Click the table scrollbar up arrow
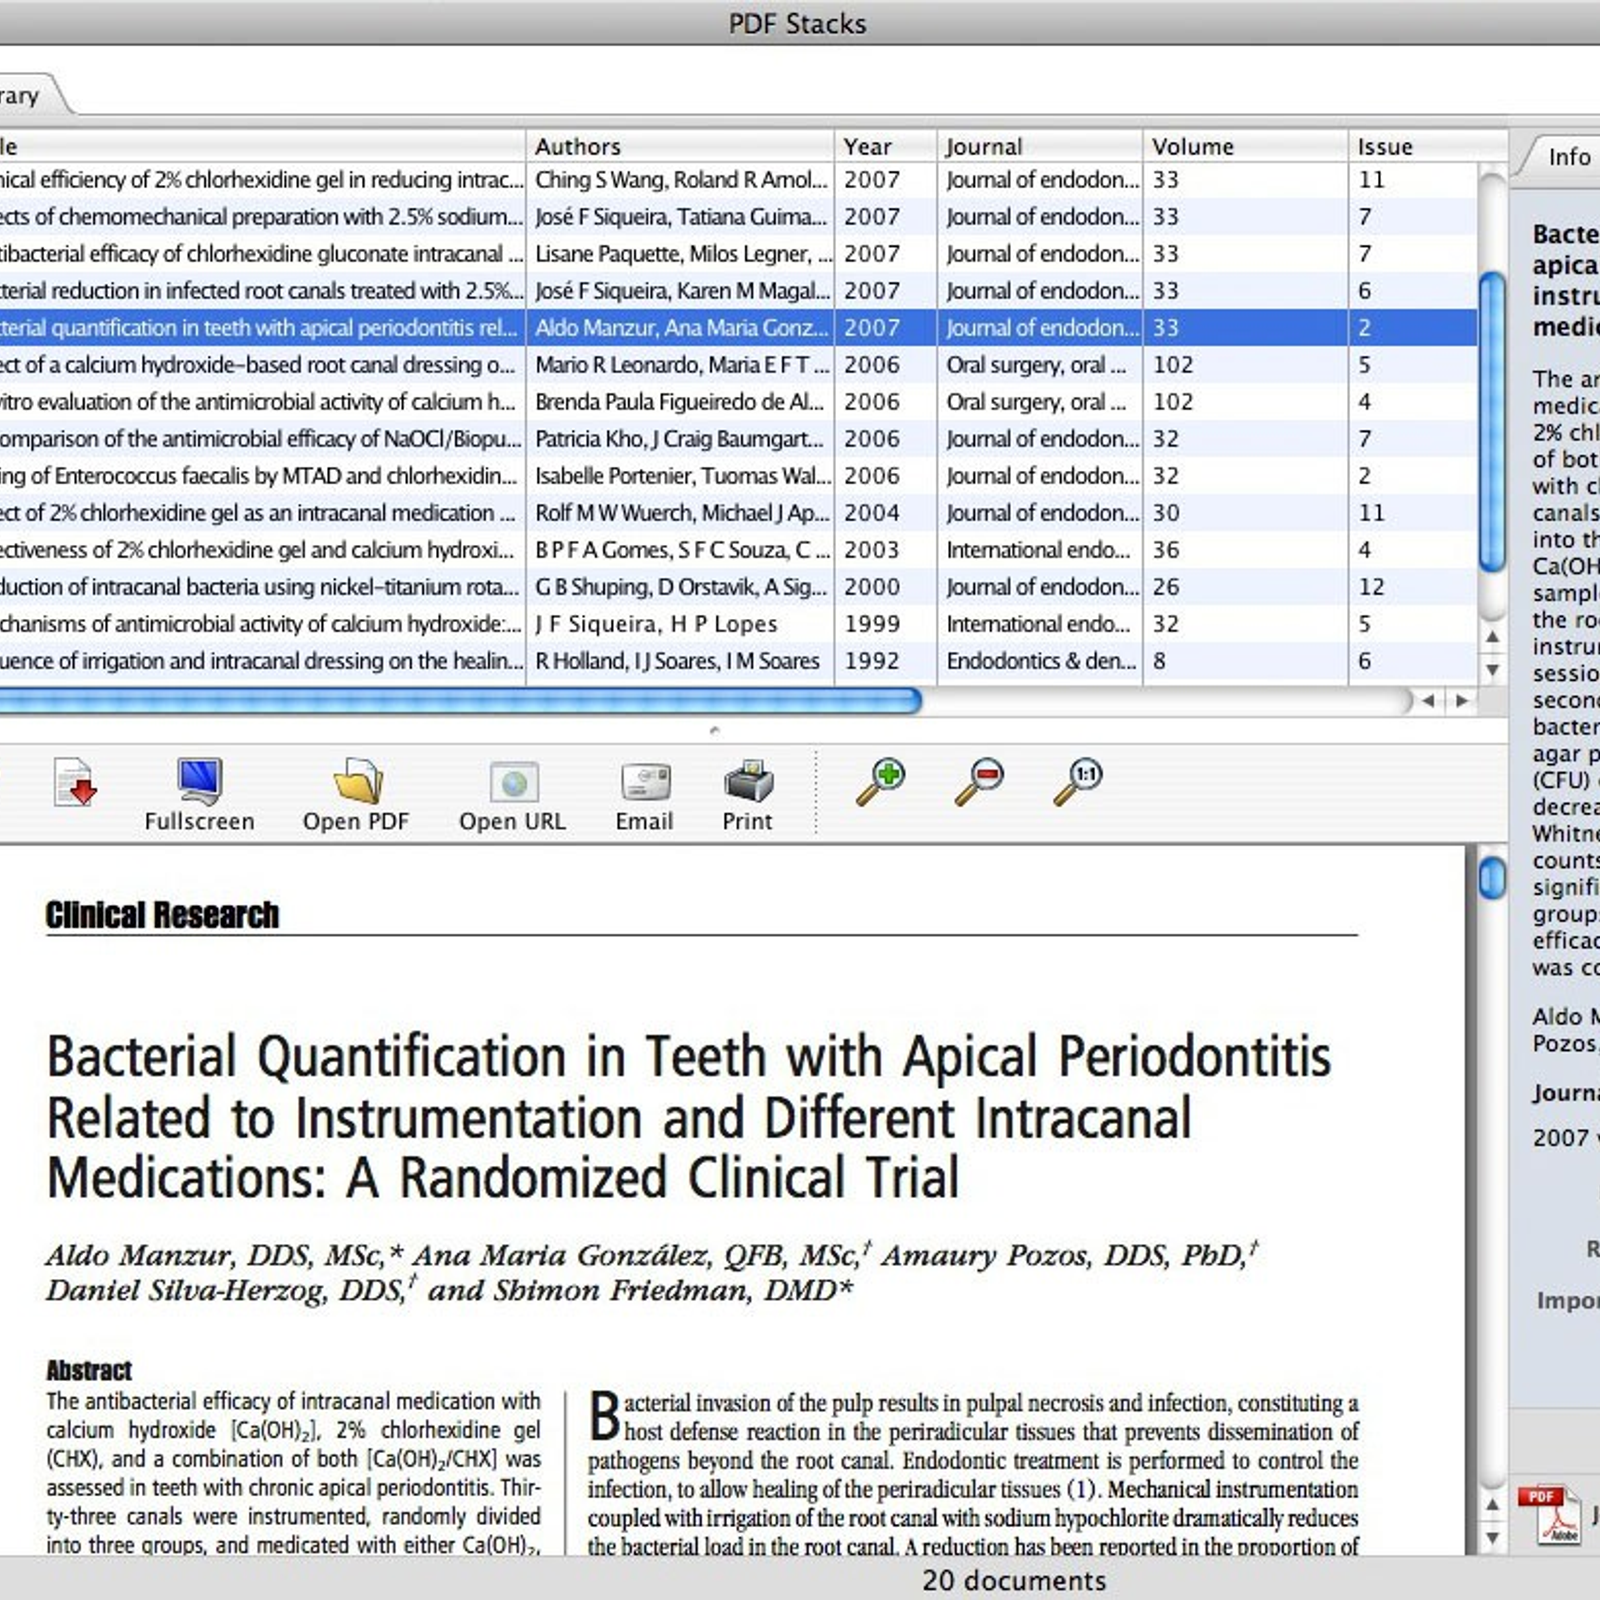 tap(1492, 637)
